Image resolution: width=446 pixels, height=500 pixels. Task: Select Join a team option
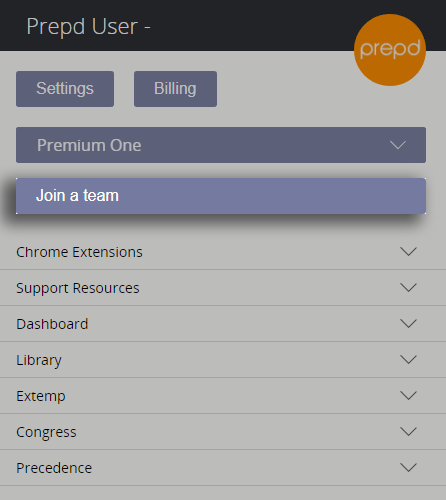pyautogui.click(x=221, y=196)
